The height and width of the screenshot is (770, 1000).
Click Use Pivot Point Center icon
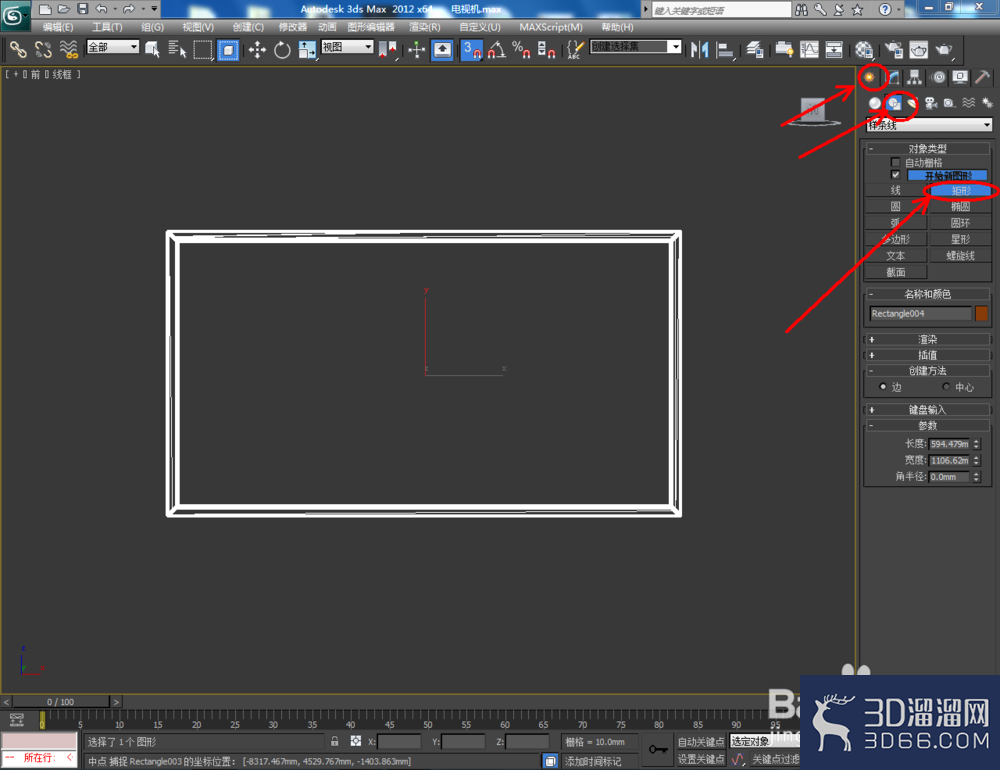coord(387,49)
